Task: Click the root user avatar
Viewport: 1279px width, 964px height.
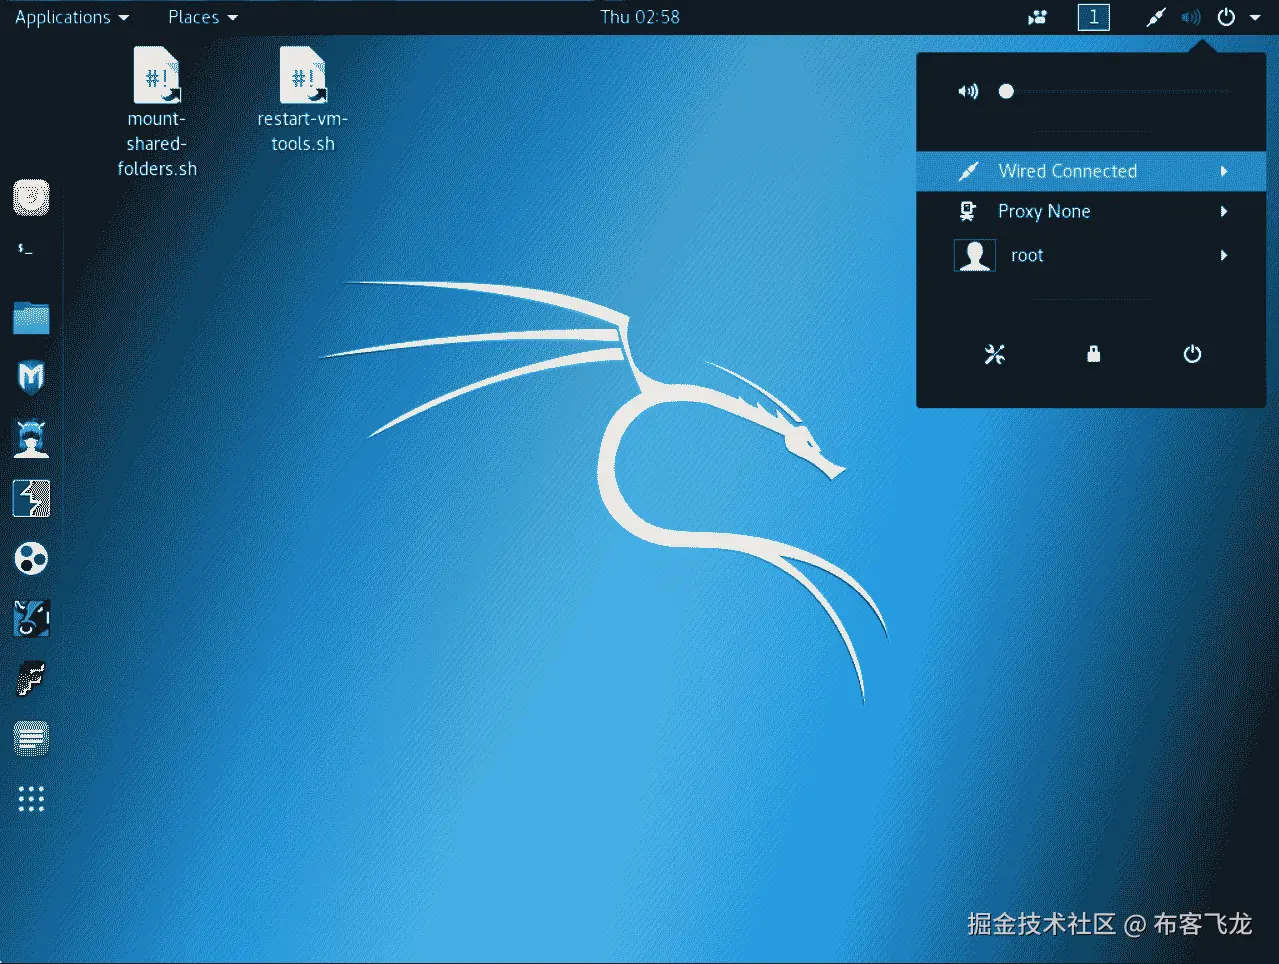Action: 974,255
